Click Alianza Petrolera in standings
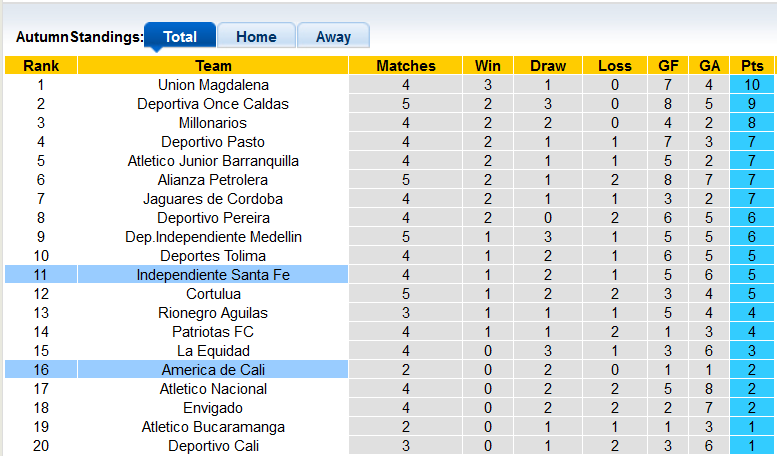The width and height of the screenshot is (777, 456). [213, 180]
